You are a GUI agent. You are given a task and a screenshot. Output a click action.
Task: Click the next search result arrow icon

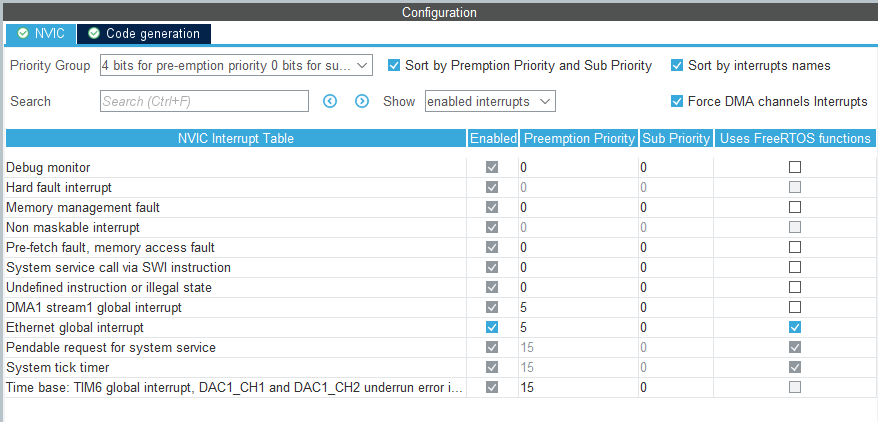362,101
